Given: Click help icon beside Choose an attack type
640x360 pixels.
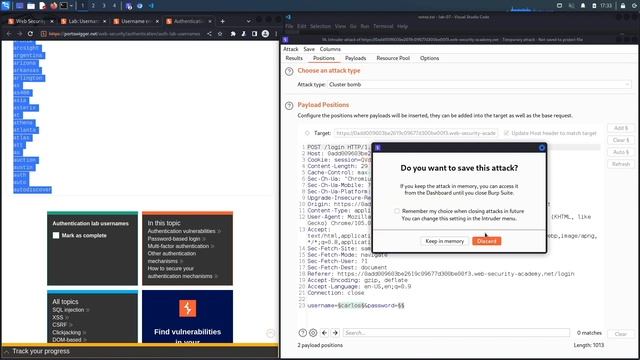Looking at the screenshot, I should click(x=289, y=71).
